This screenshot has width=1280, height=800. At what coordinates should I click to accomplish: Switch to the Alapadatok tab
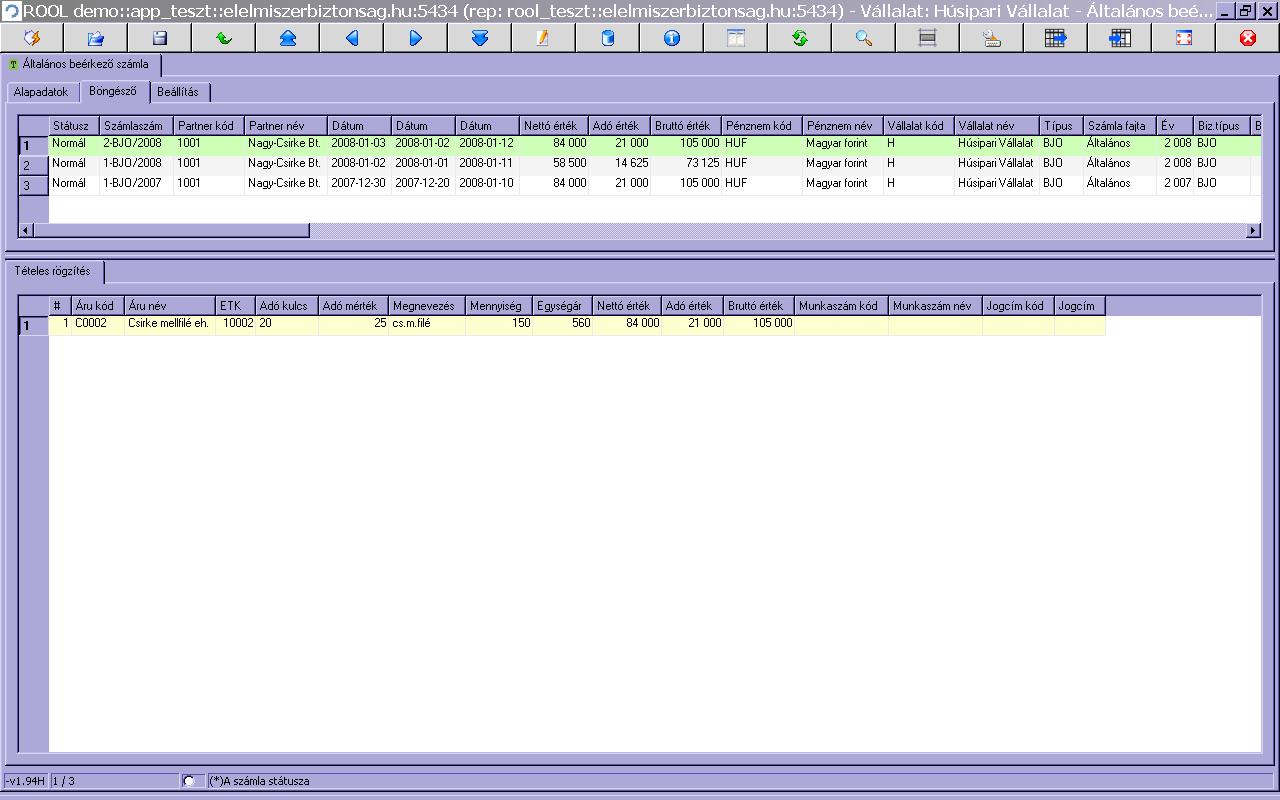pyautogui.click(x=41, y=92)
